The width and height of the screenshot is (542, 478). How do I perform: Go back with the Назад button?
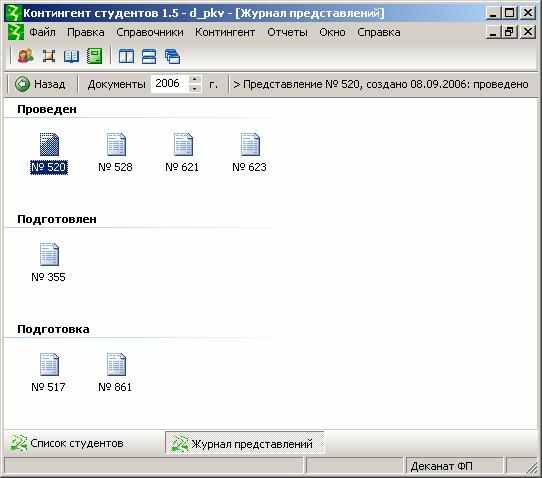click(41, 84)
